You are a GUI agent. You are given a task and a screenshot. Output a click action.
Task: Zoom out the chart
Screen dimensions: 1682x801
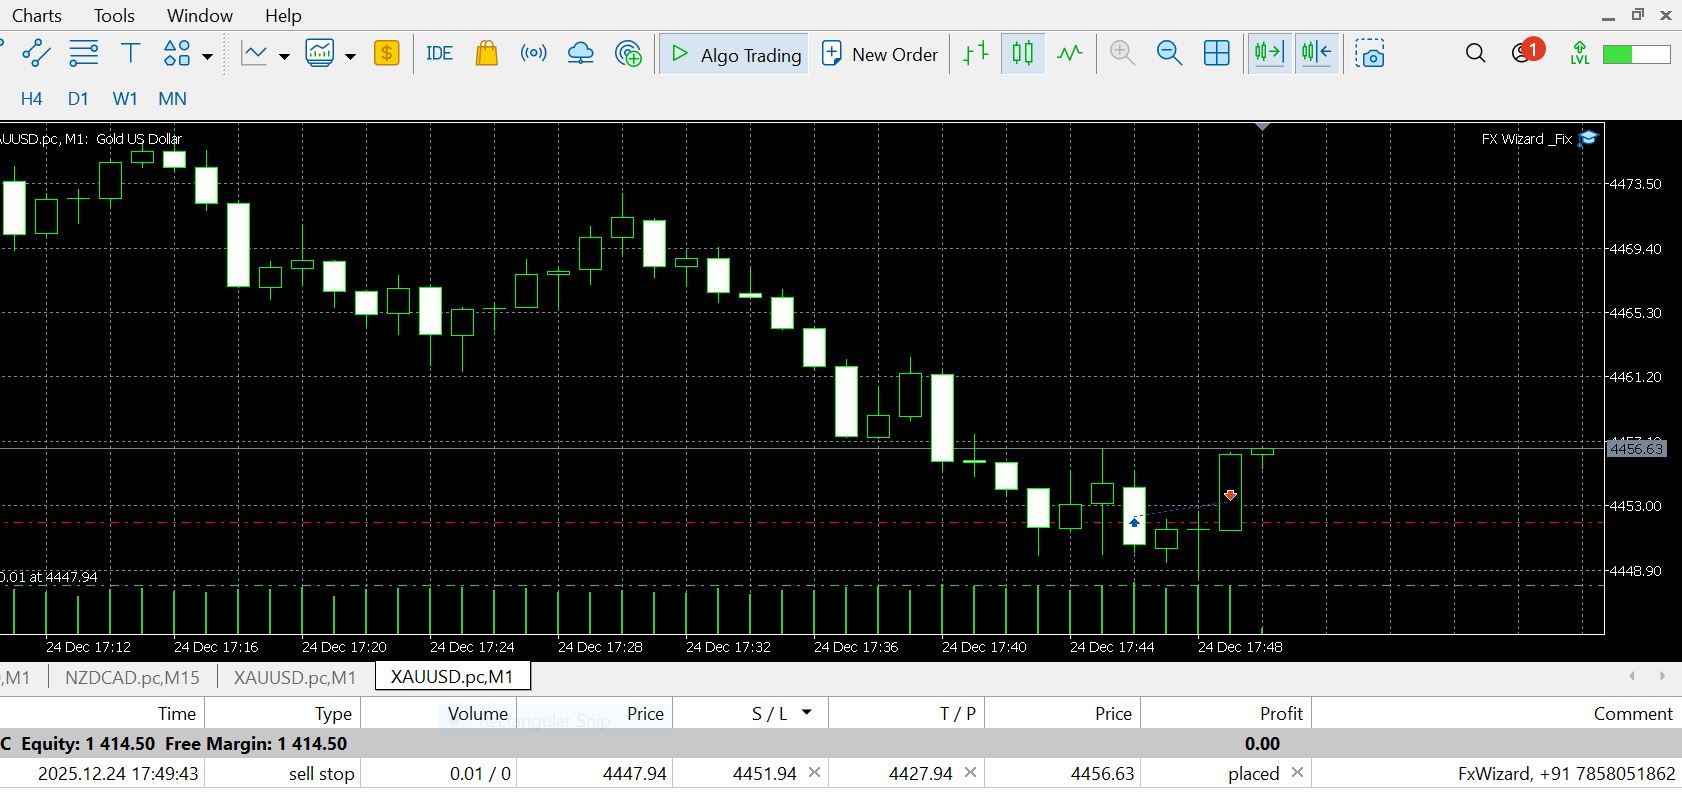1169,54
